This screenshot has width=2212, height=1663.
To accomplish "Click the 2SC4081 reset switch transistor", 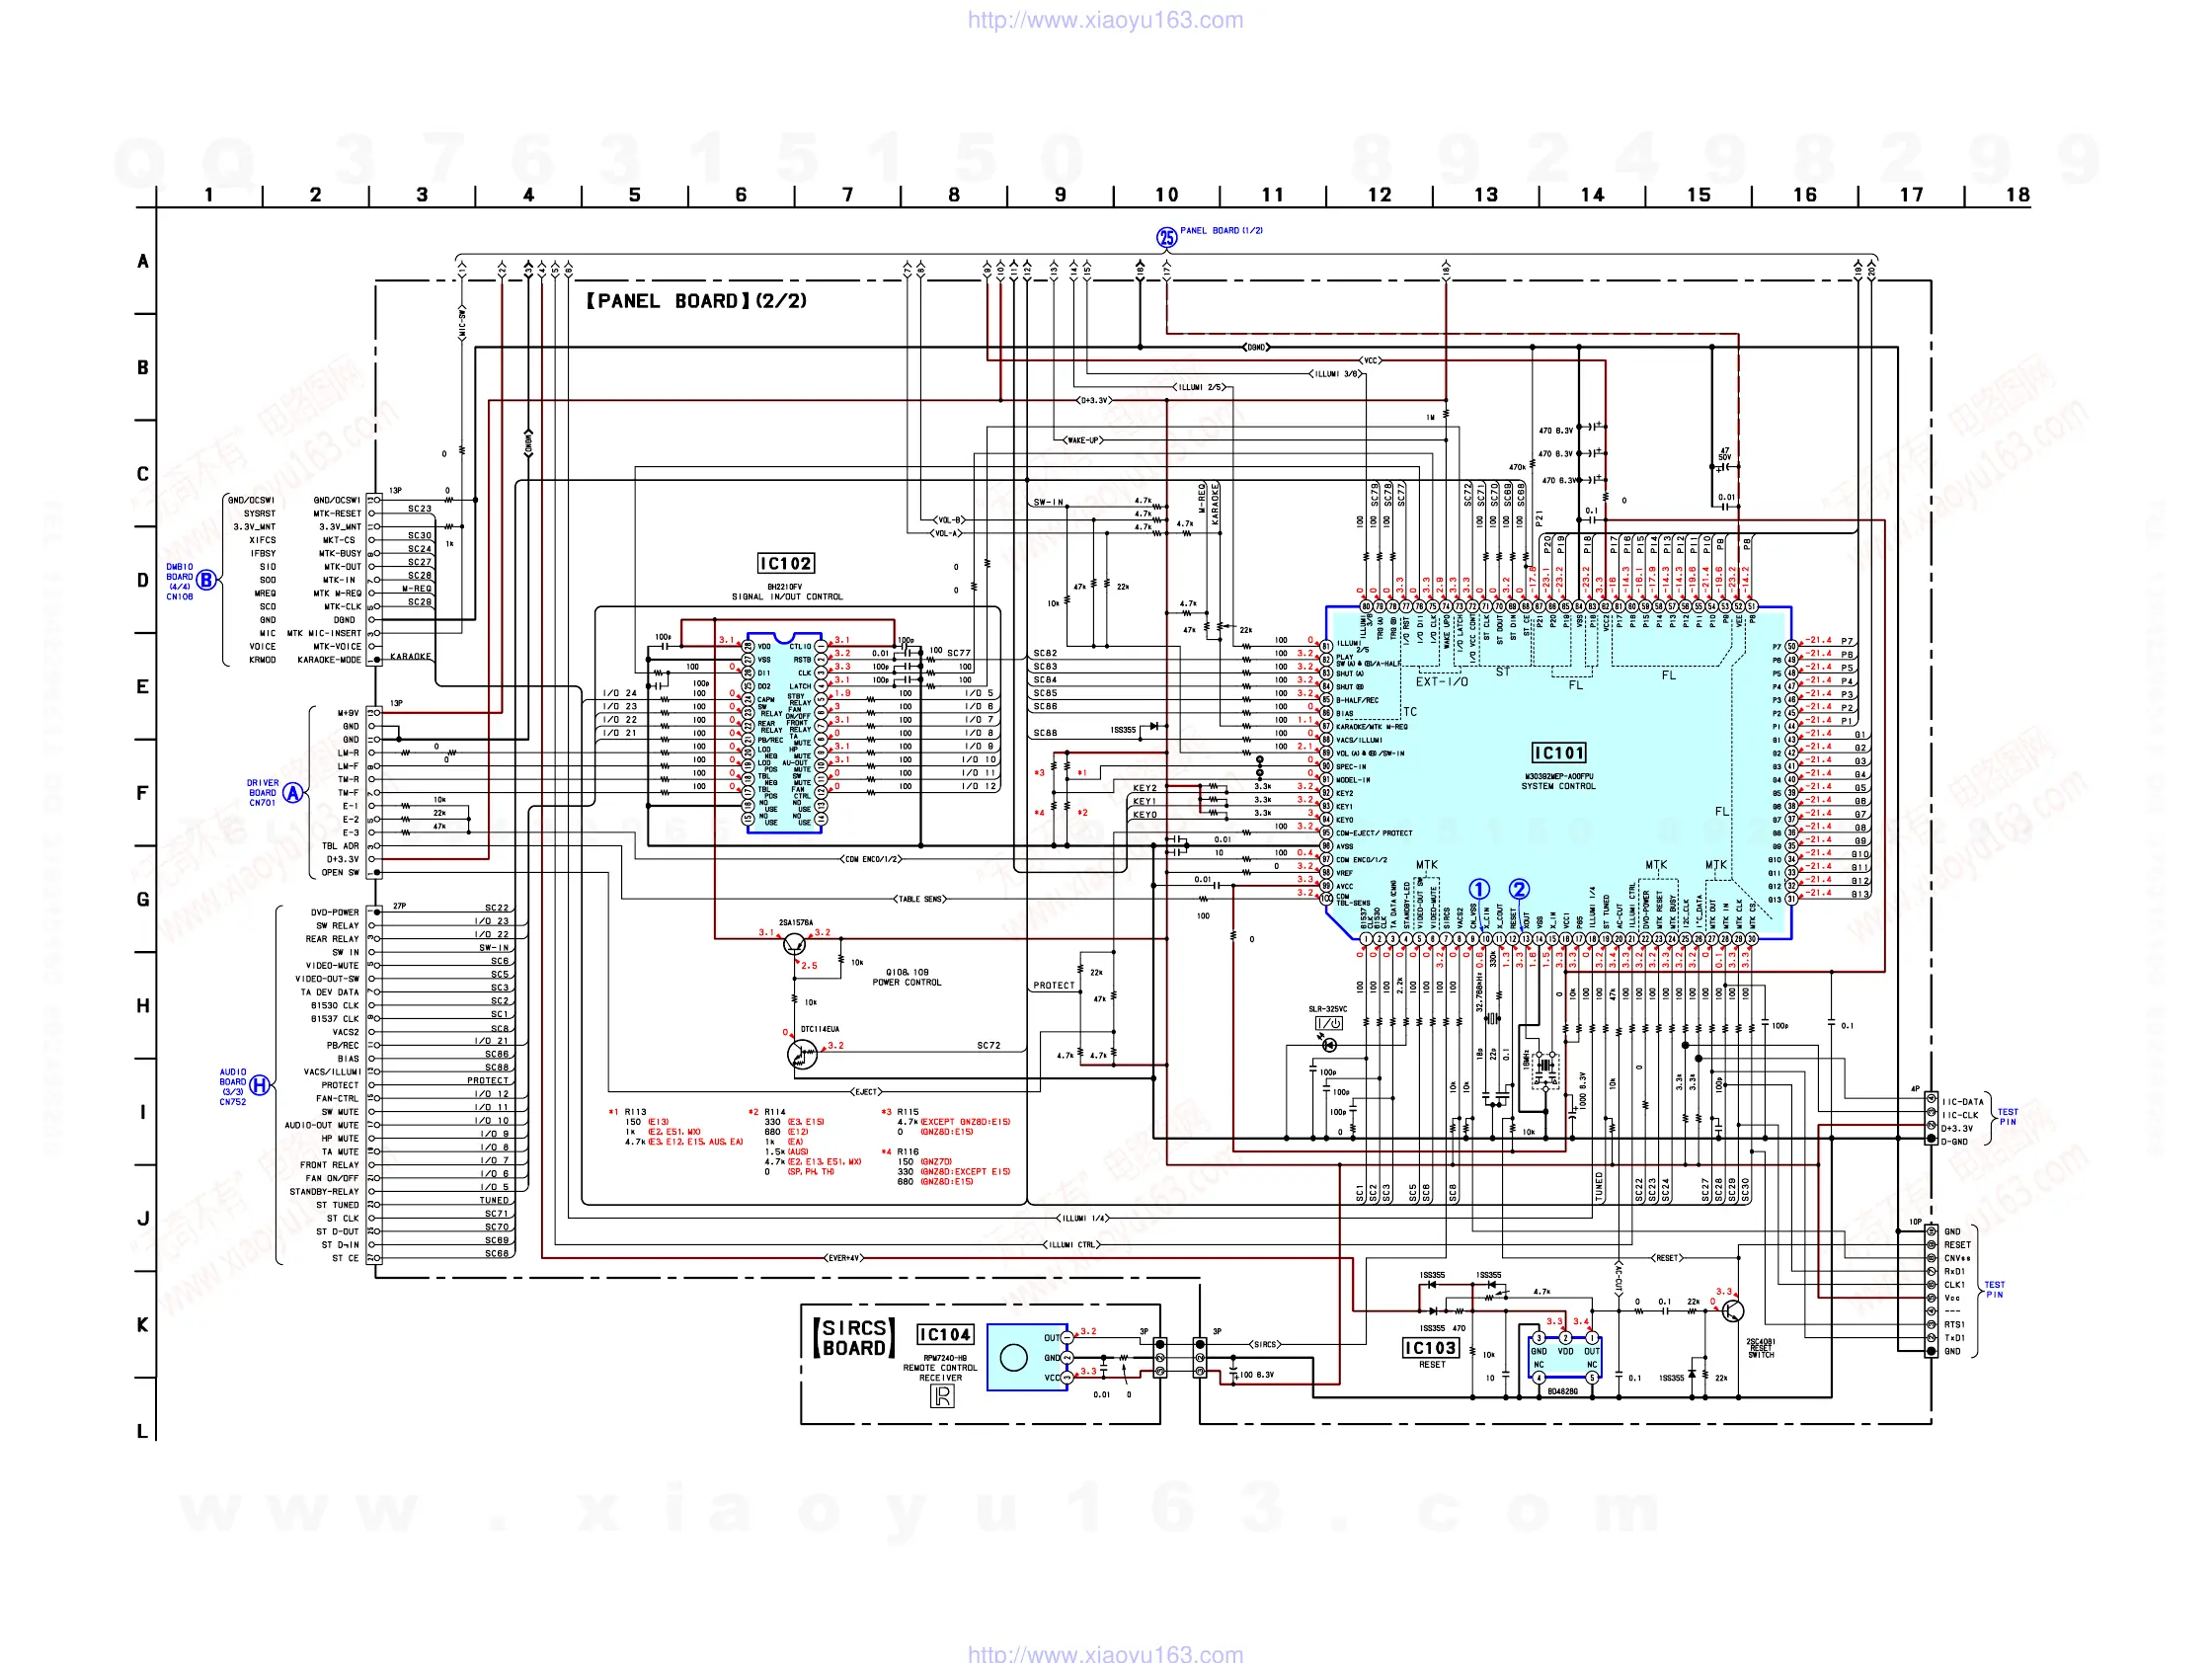I will coord(1733,1311).
